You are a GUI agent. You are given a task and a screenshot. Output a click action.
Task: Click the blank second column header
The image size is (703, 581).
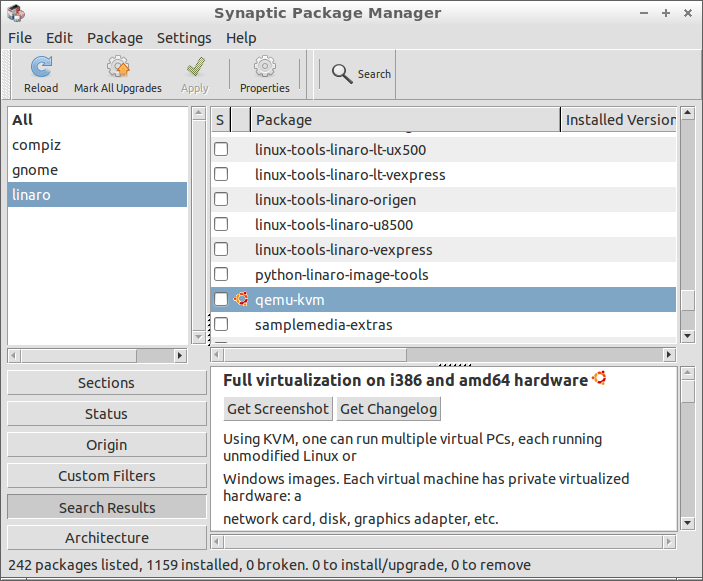click(x=241, y=120)
